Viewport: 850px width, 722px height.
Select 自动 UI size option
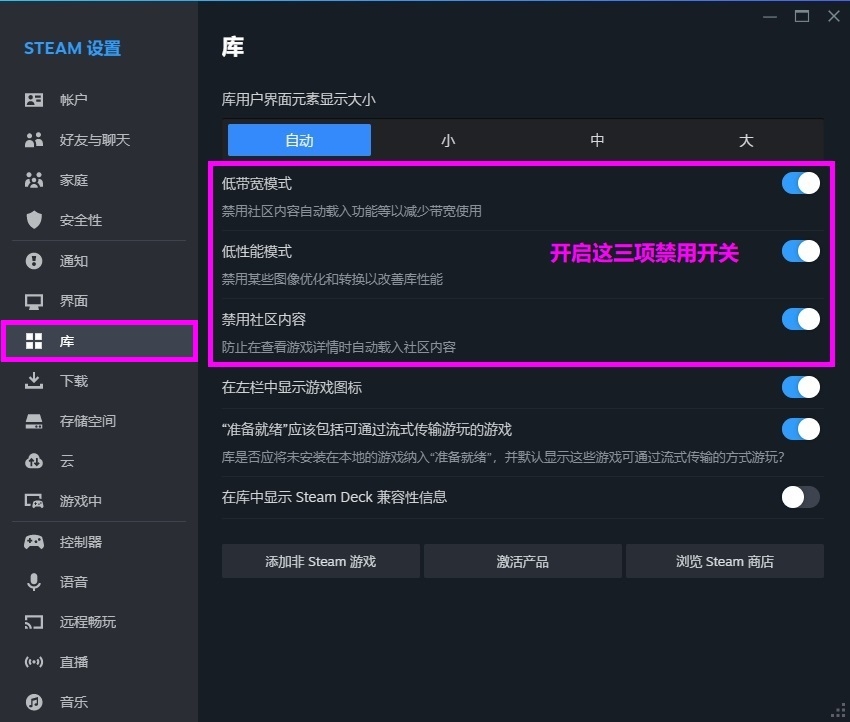[299, 140]
